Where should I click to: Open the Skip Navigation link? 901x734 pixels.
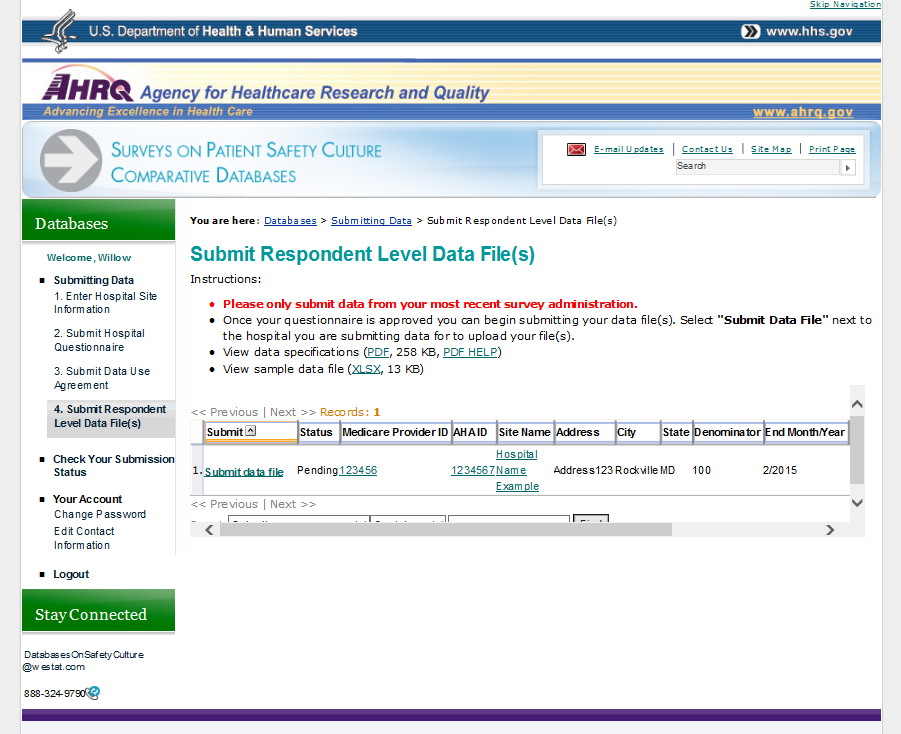click(845, 5)
